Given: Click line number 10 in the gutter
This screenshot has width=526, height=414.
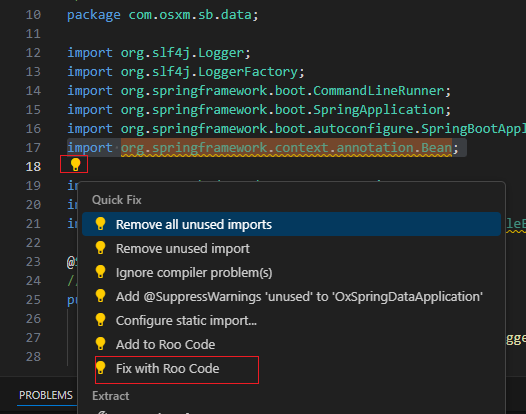Looking at the screenshot, I should click(33, 15).
